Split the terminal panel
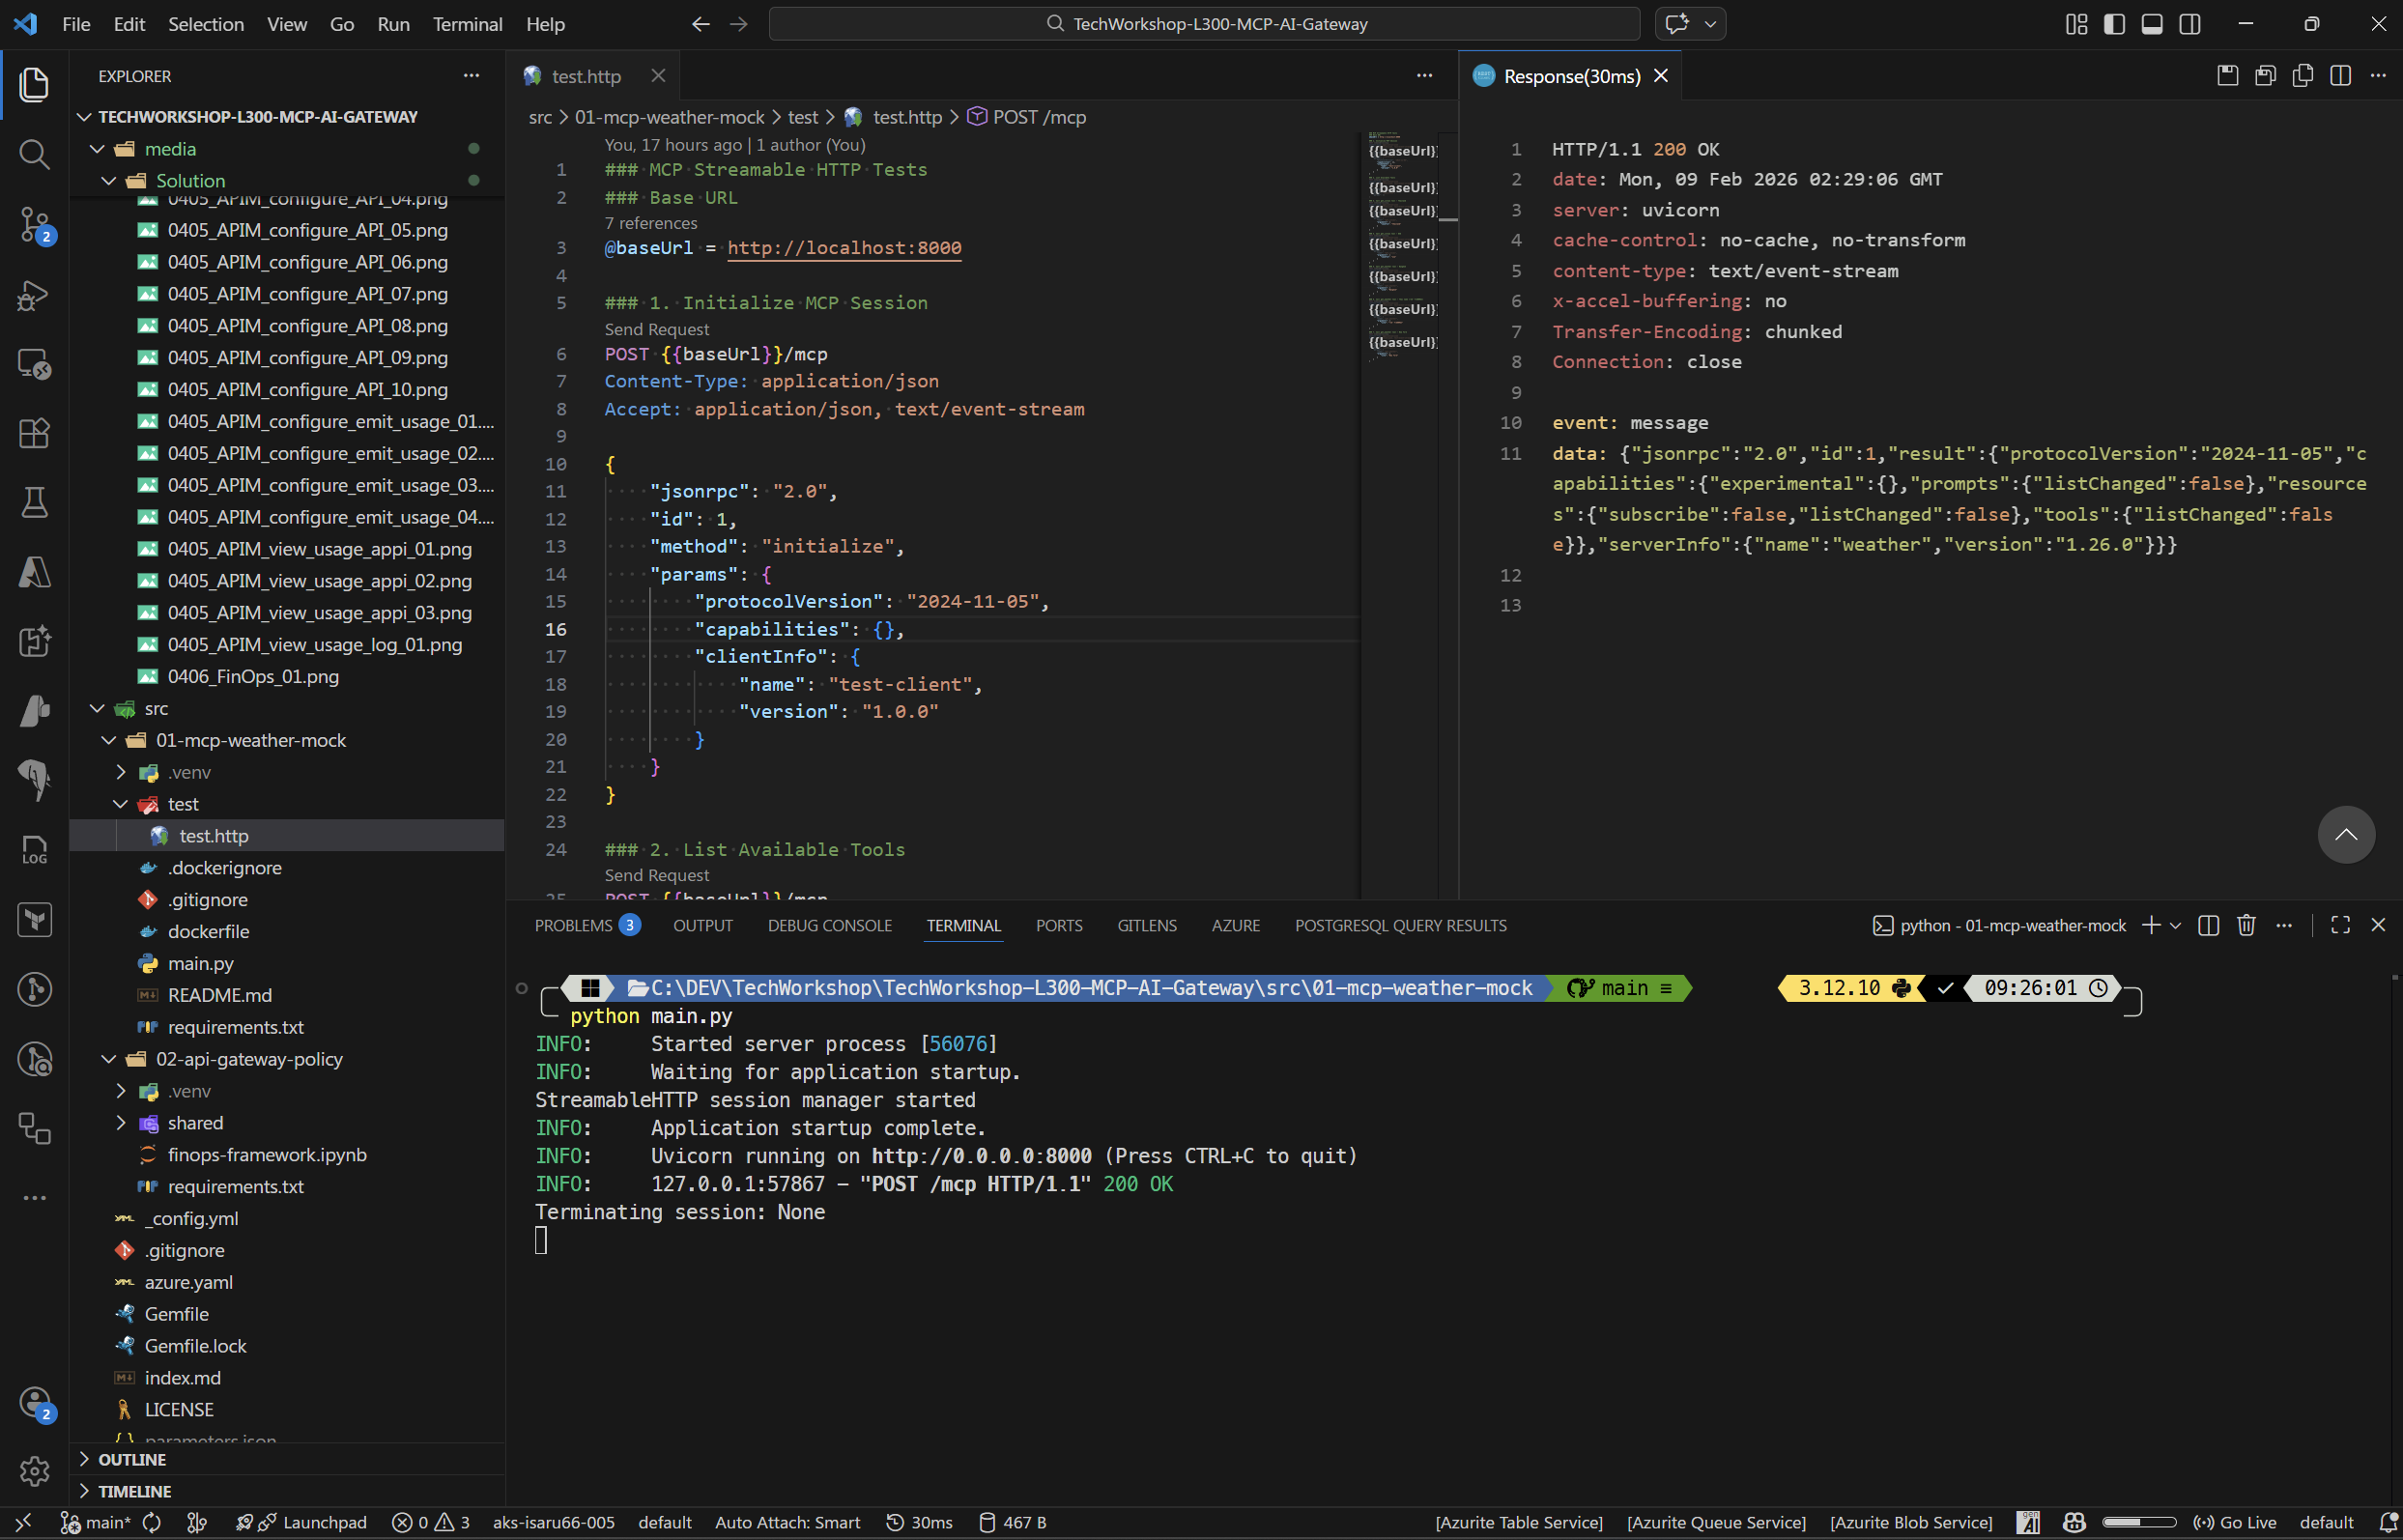 click(2209, 925)
